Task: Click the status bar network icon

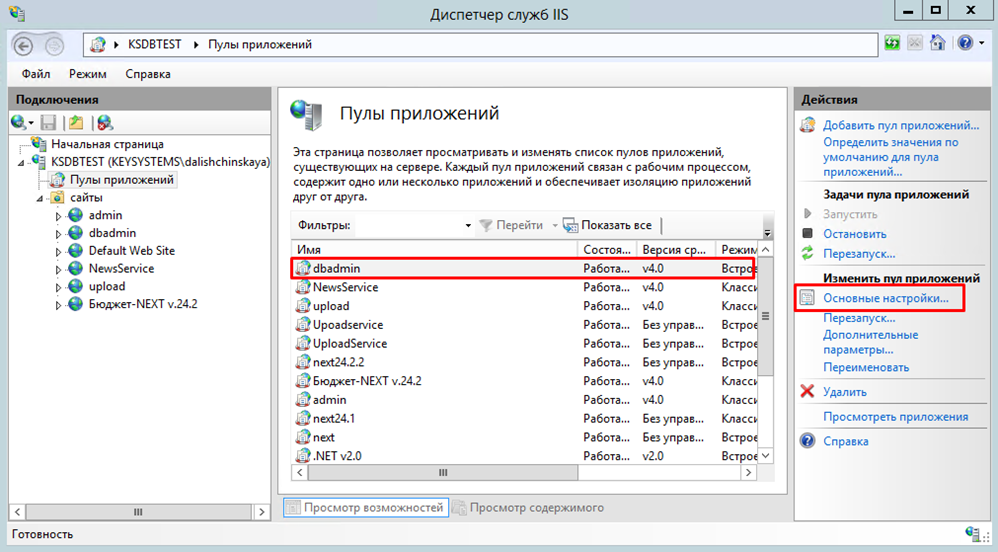Action: point(973,534)
